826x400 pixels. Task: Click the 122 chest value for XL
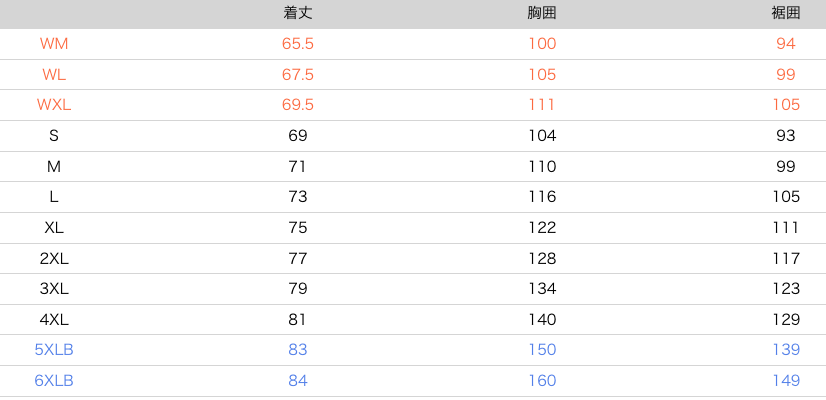(x=542, y=228)
